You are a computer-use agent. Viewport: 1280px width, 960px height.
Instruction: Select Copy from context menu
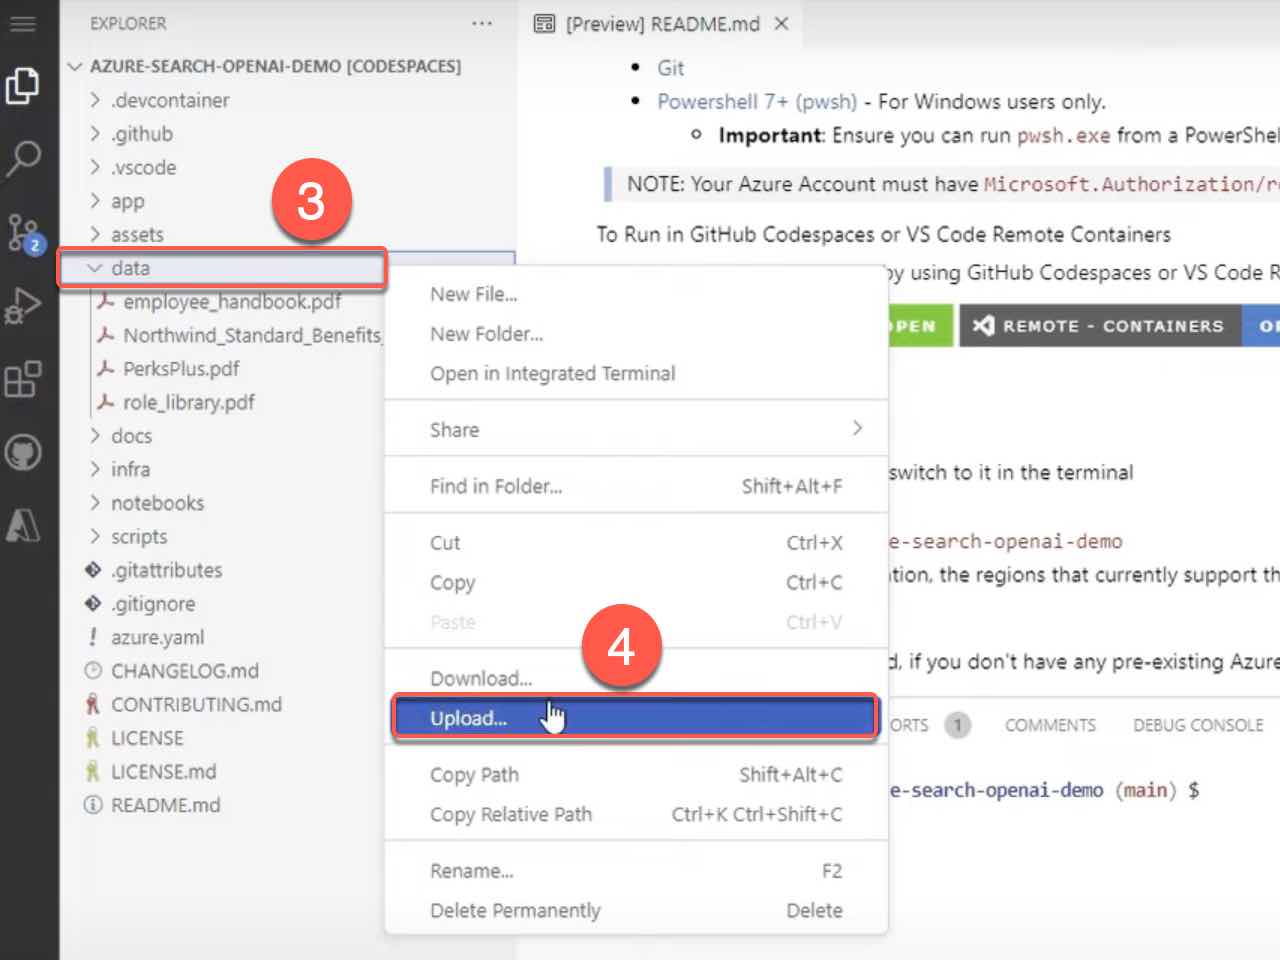point(636,582)
